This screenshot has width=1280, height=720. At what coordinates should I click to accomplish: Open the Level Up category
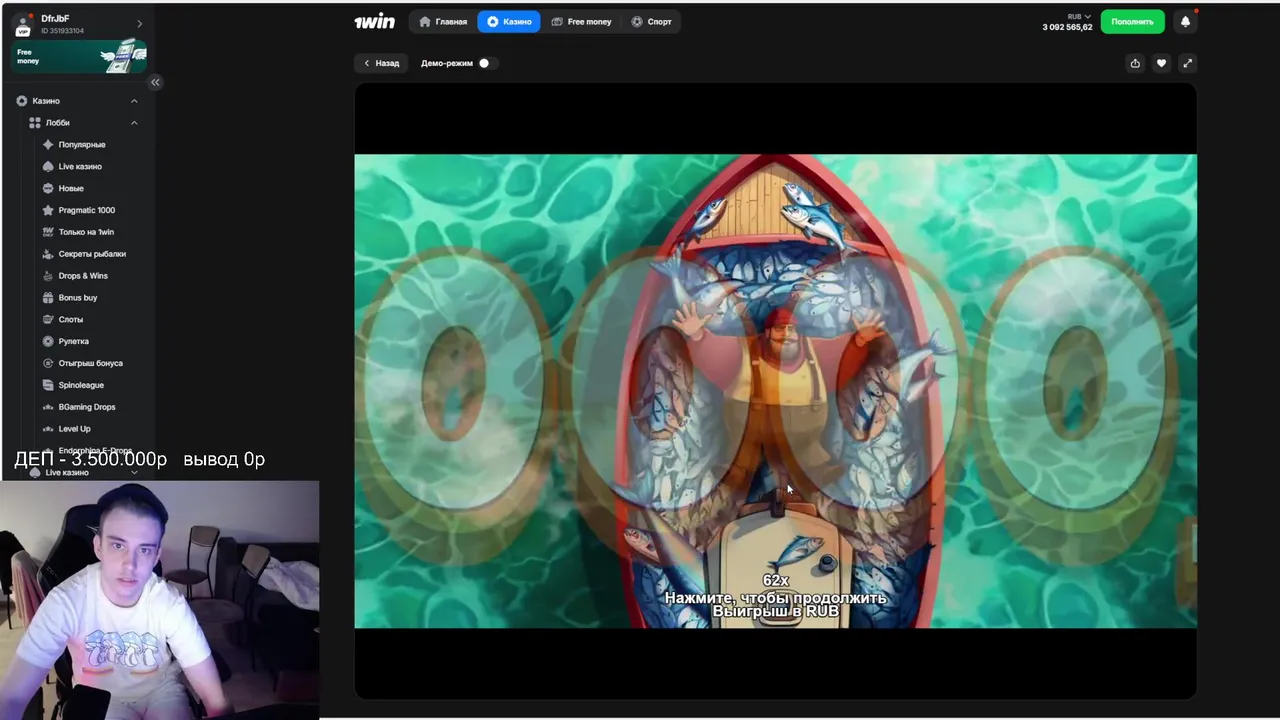click(74, 429)
